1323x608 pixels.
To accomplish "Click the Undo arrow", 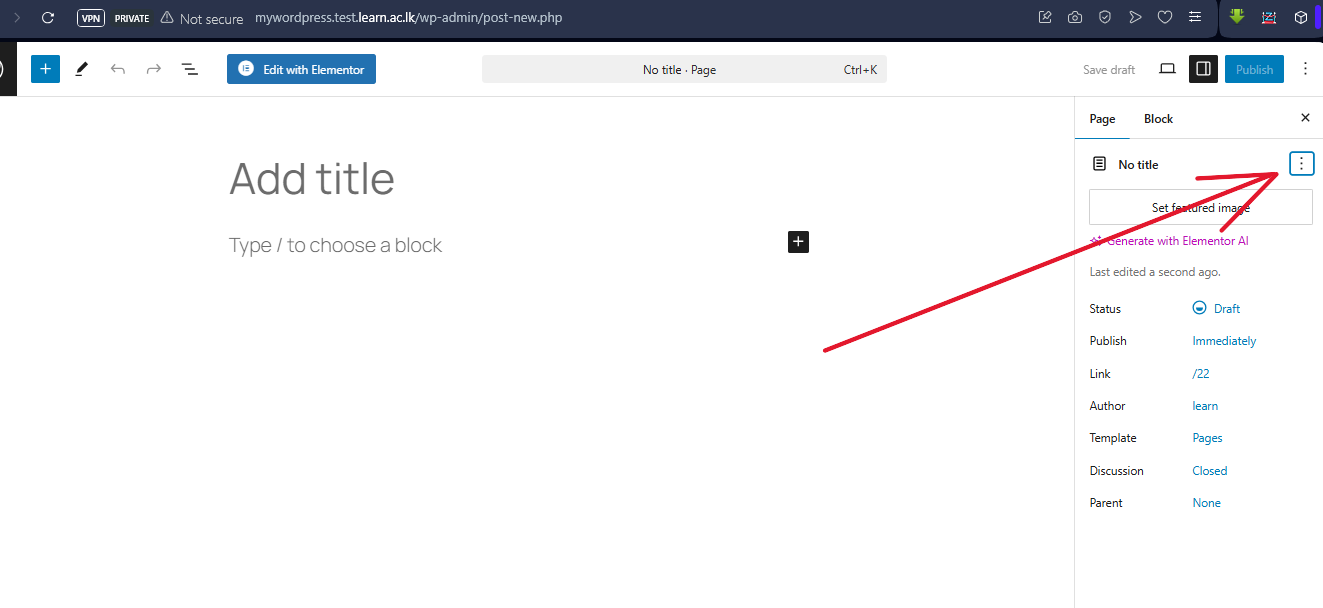I will pos(118,69).
